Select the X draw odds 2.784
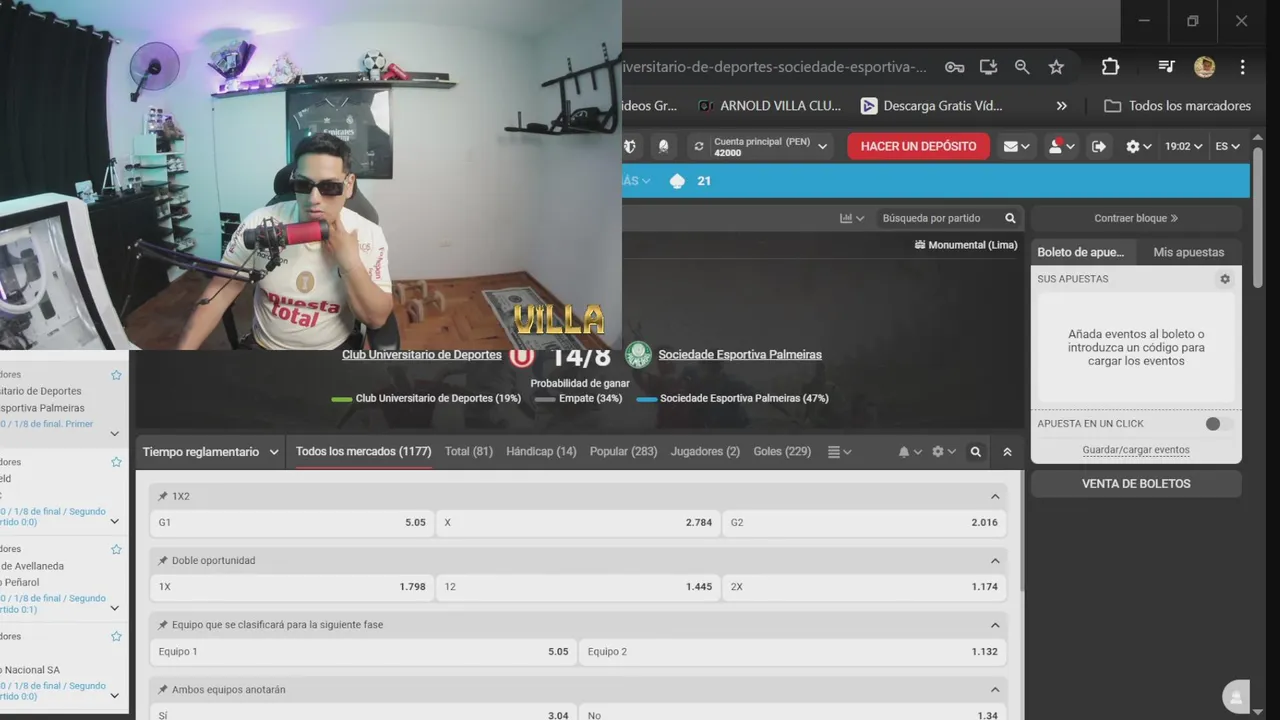This screenshot has width=1280, height=720. [578, 522]
